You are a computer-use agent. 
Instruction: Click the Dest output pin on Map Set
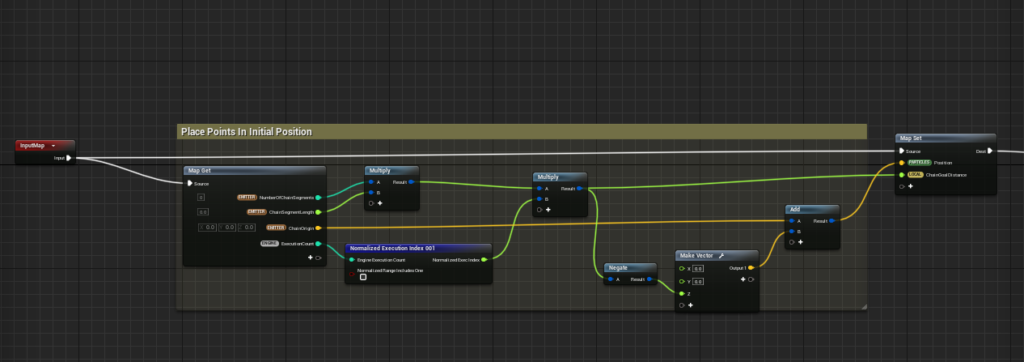coord(990,151)
